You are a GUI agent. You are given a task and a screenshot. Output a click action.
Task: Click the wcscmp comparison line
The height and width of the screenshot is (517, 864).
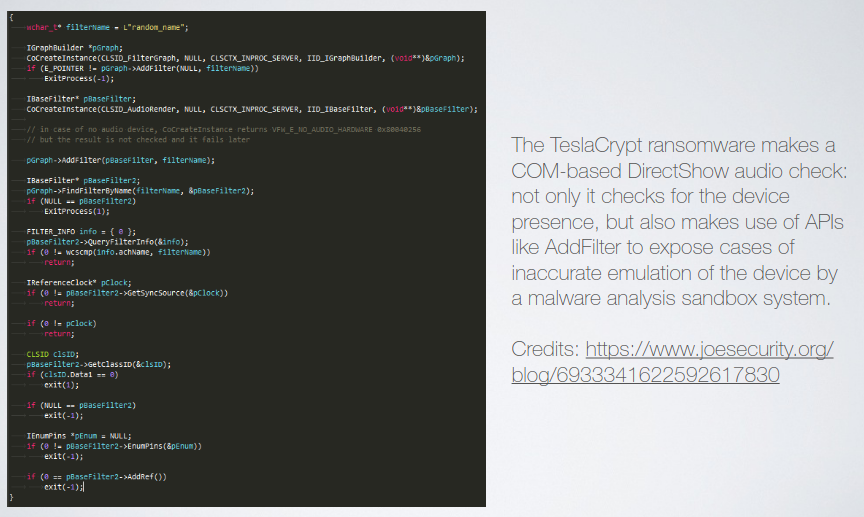coord(118,252)
